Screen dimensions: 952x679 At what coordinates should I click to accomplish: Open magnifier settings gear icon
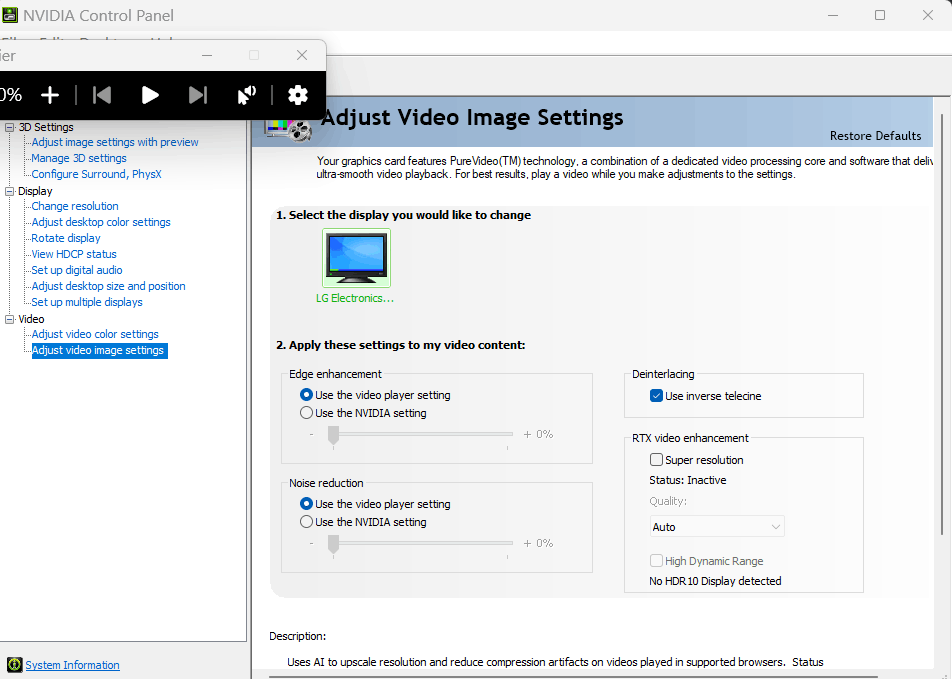[x=298, y=95]
